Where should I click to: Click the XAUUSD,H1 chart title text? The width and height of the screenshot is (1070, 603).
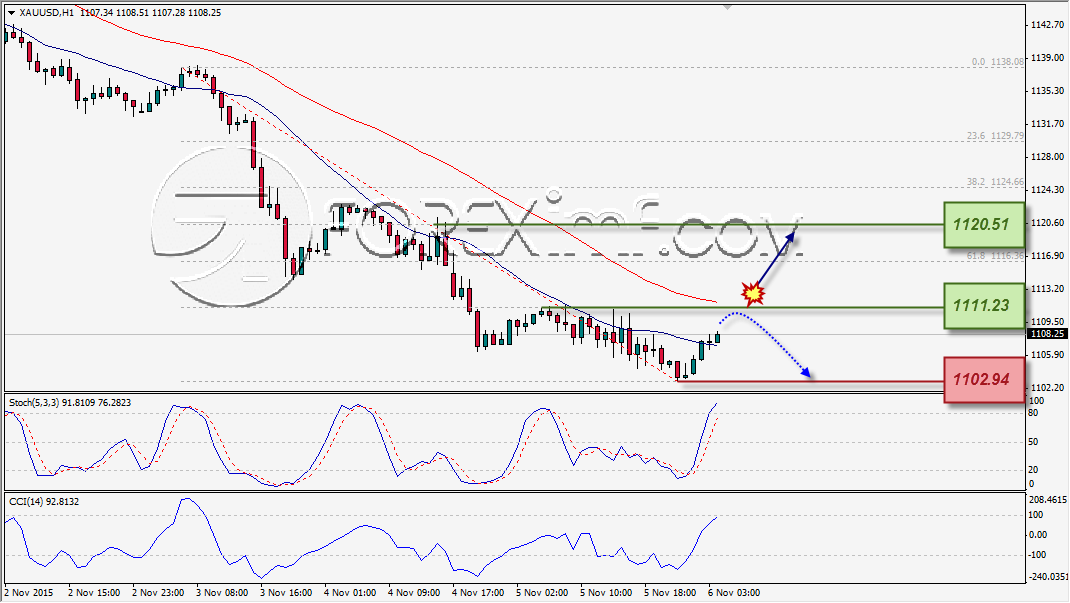47,12
